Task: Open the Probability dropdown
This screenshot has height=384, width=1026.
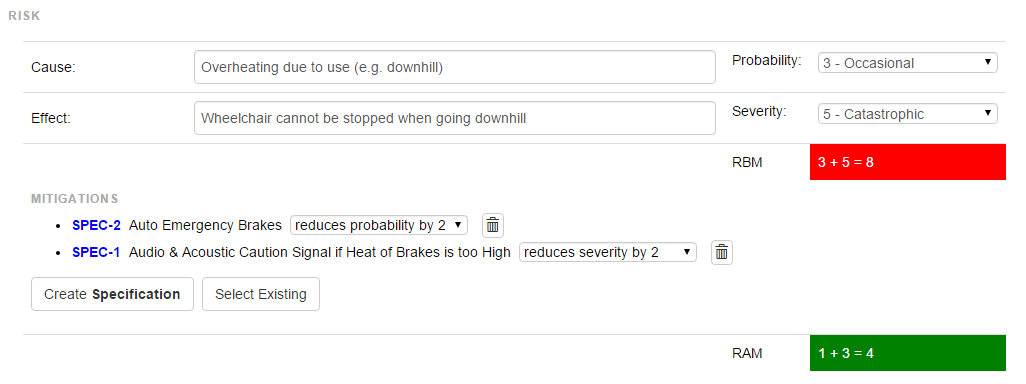Action: 908,63
